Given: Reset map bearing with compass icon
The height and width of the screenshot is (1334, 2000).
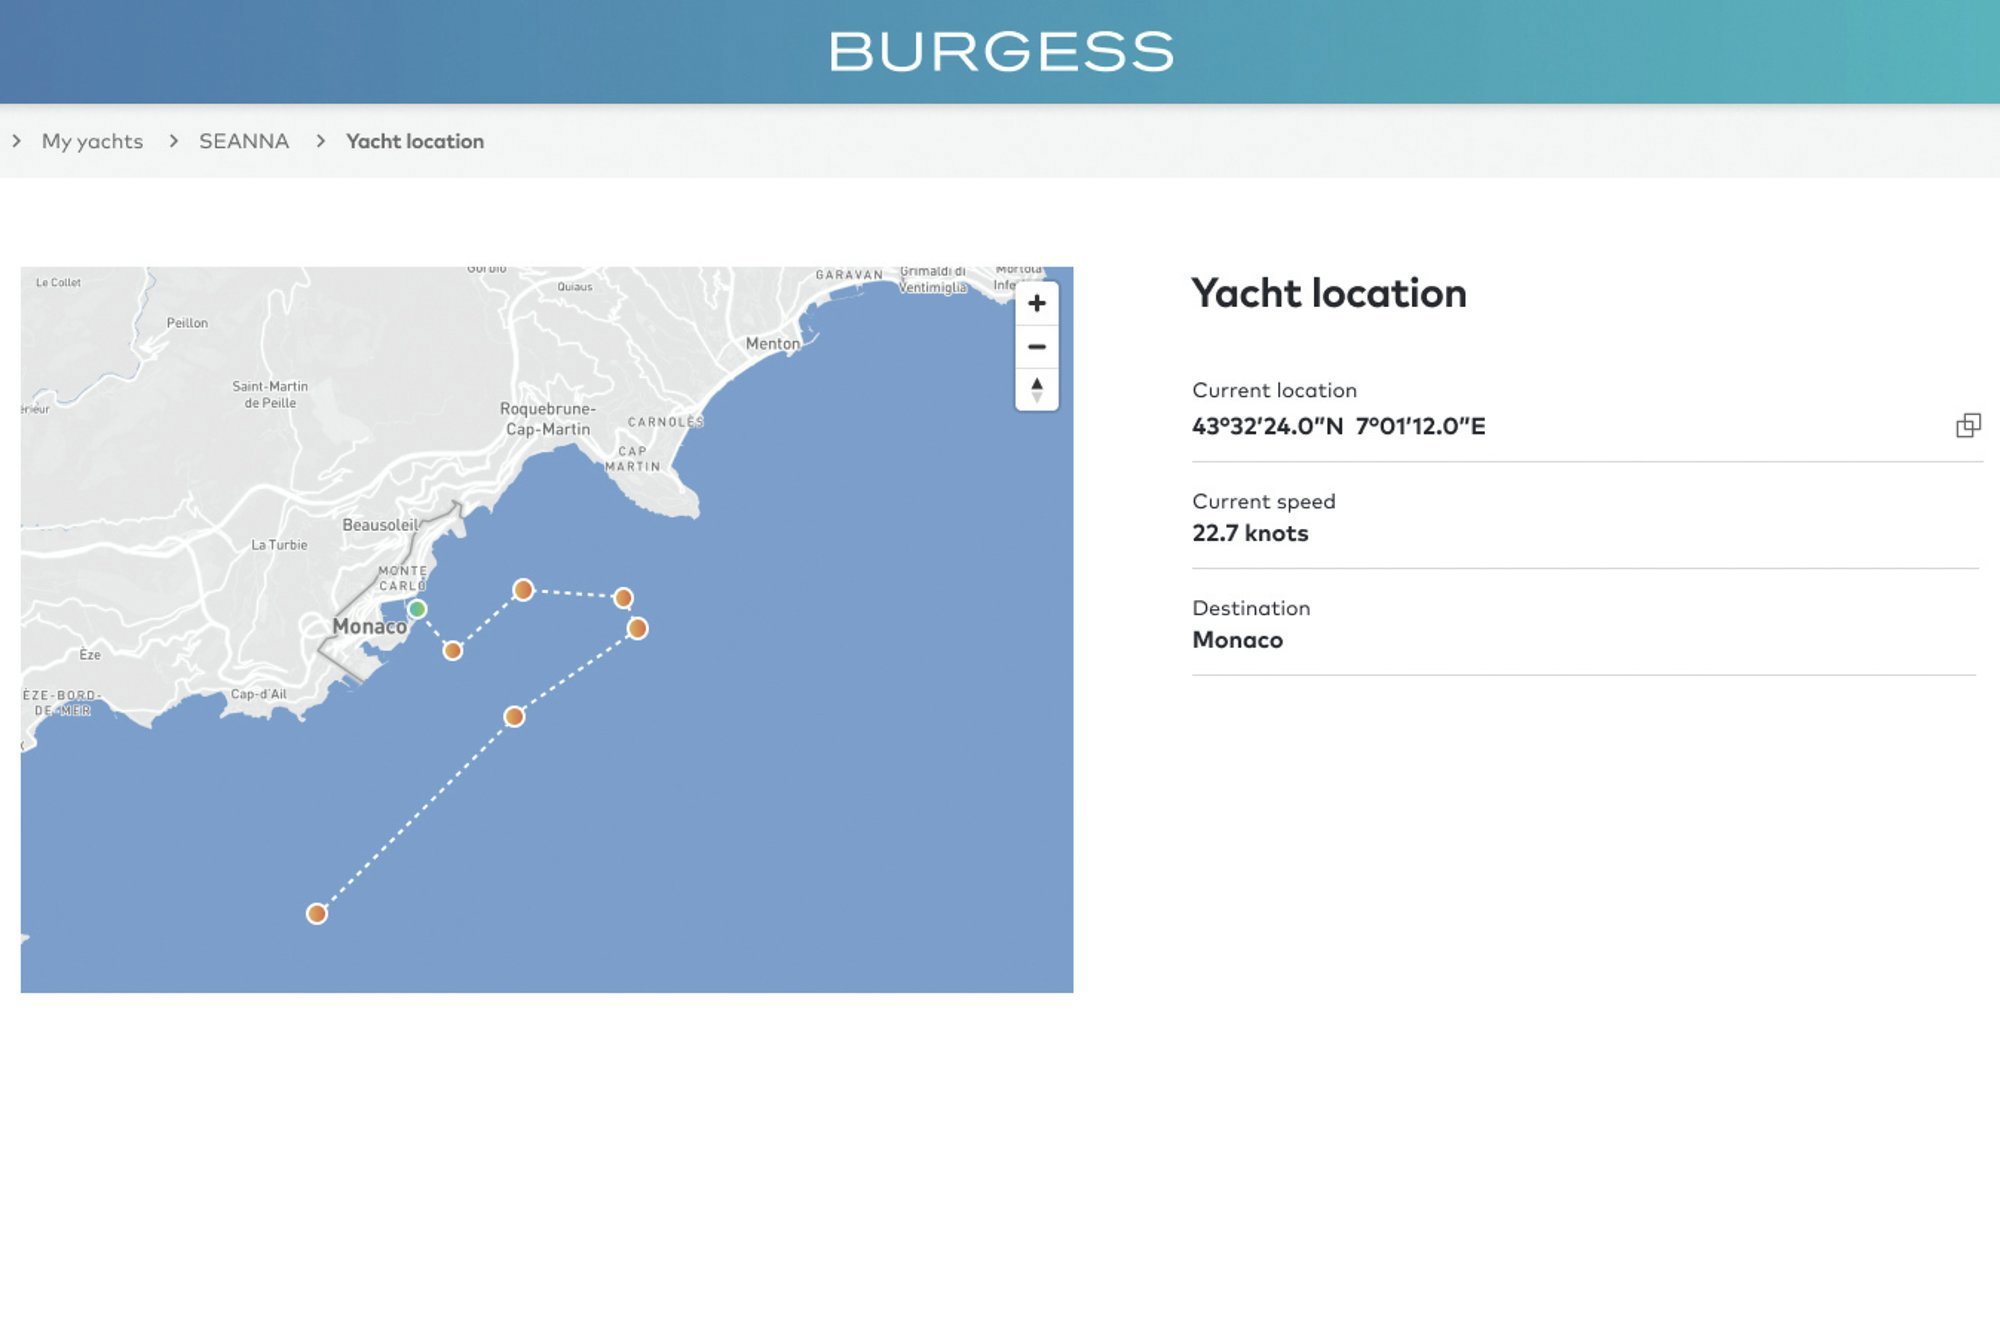Looking at the screenshot, I should pyautogui.click(x=1037, y=390).
